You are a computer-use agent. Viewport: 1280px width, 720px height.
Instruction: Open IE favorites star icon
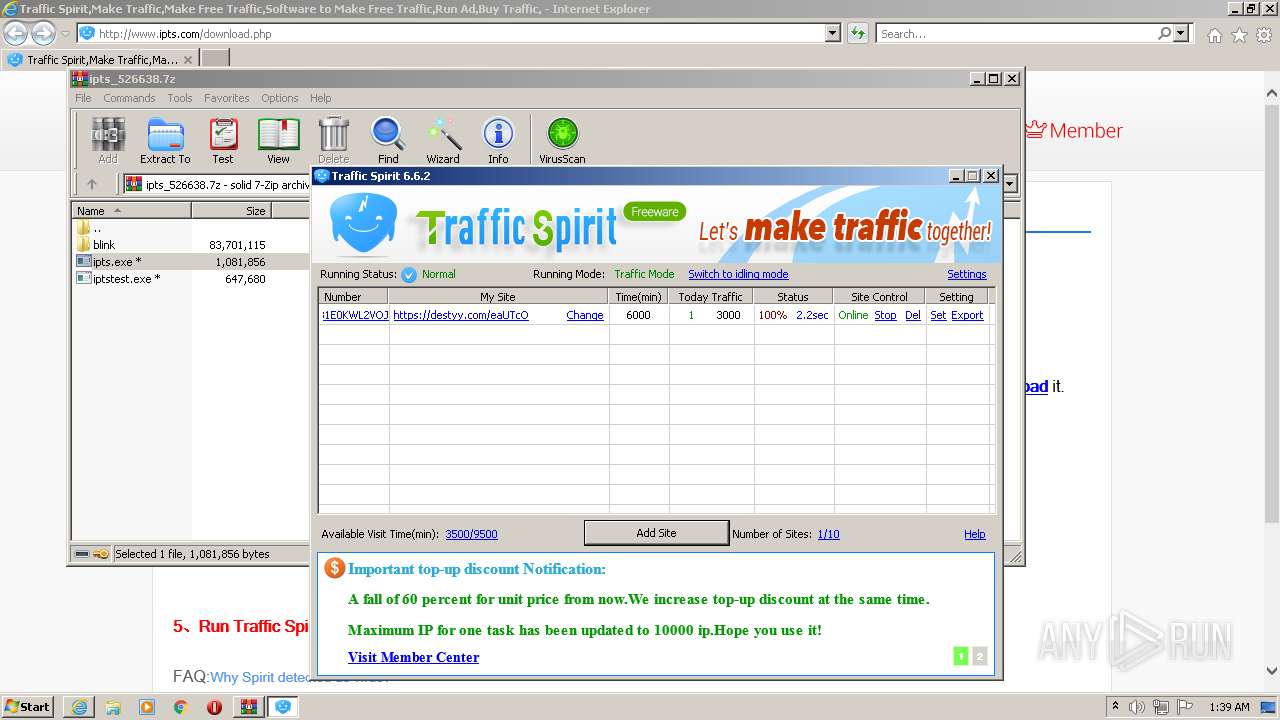point(1239,35)
